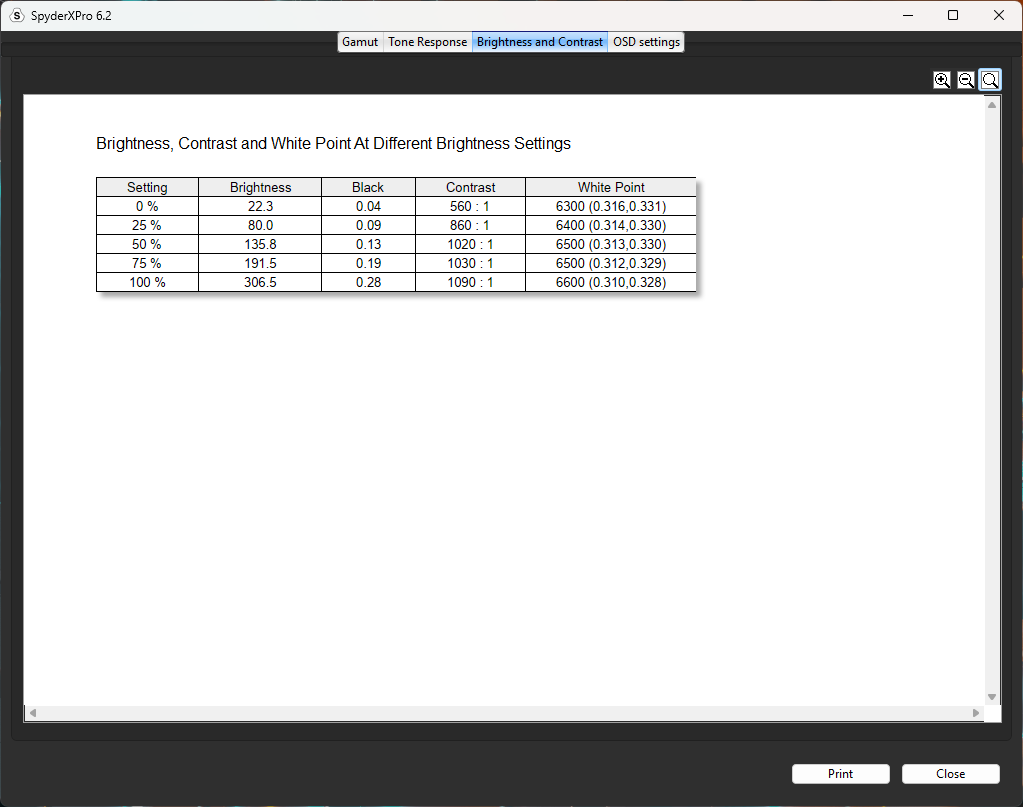Click the vertical scrollbar up arrow

tap(992, 105)
